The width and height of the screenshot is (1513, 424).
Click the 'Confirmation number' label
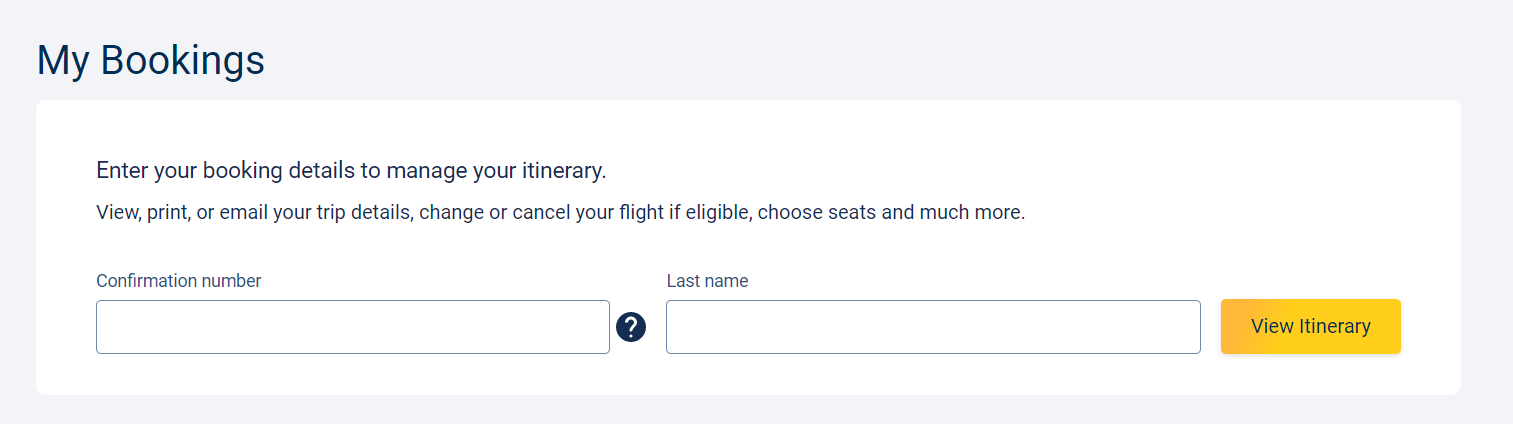179,281
